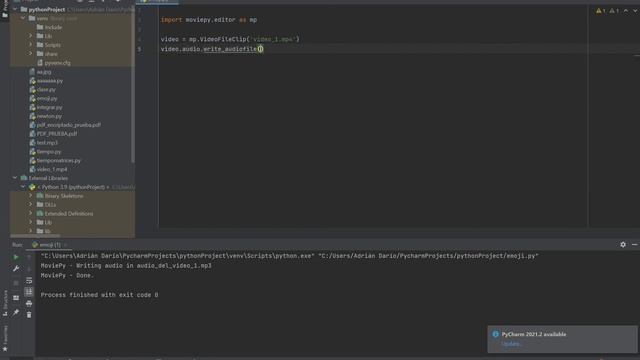Click the Update link in PyCharm notification

click(511, 344)
